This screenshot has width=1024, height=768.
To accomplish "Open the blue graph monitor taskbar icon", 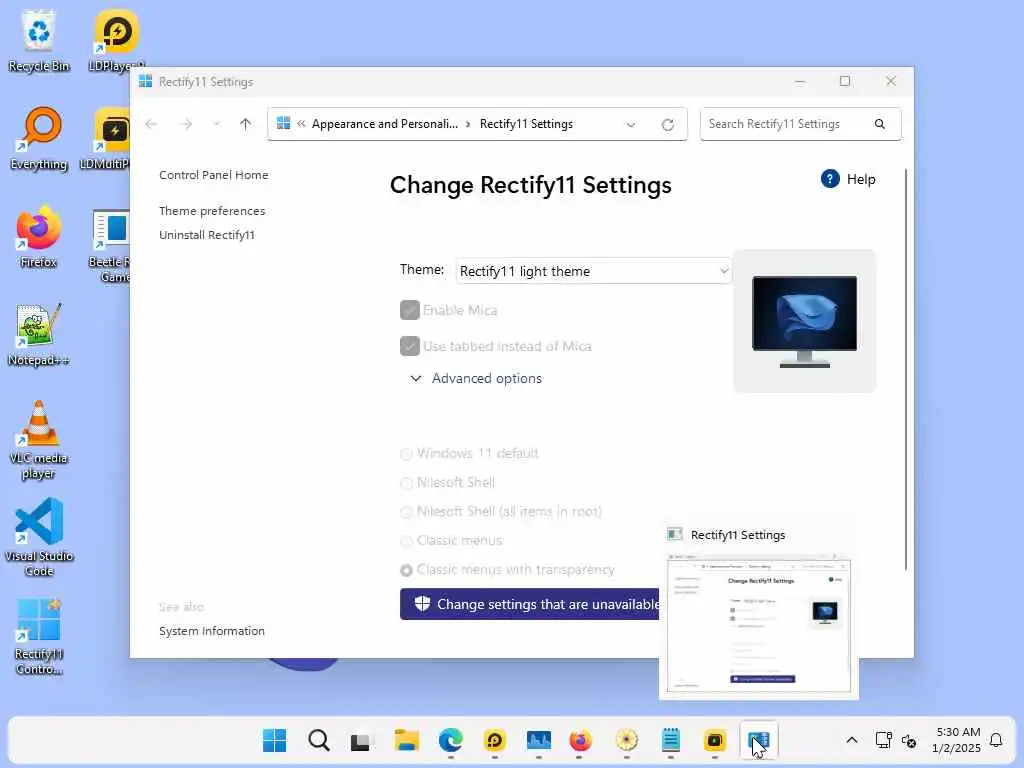I will click(539, 741).
